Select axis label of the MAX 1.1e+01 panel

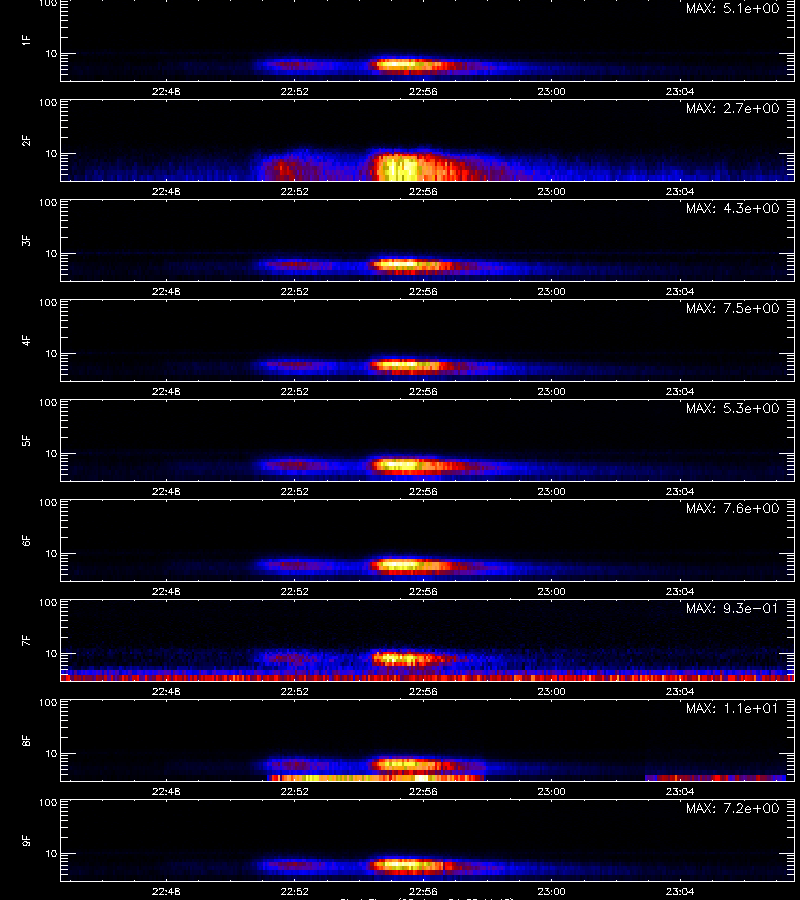click(26, 740)
